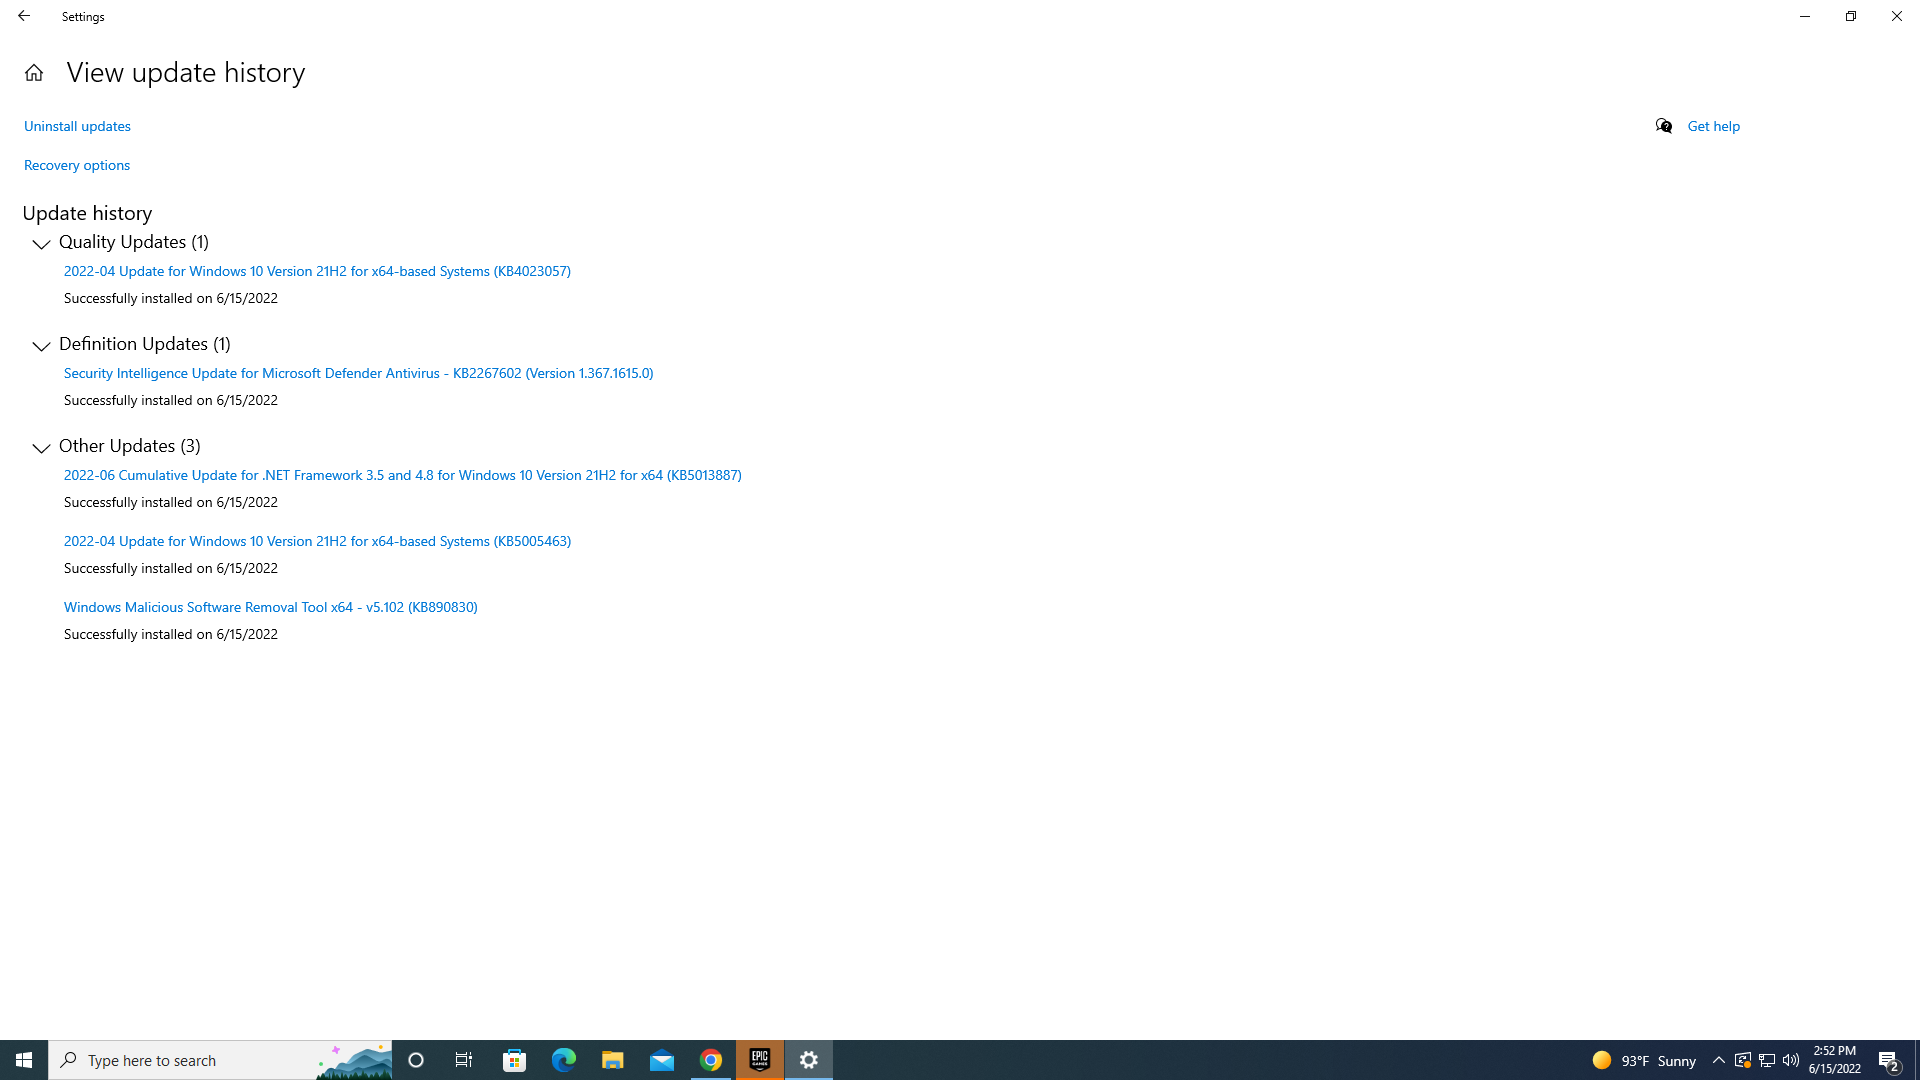1920x1080 pixels.
Task: Open the Start menu
Action: point(24,1059)
